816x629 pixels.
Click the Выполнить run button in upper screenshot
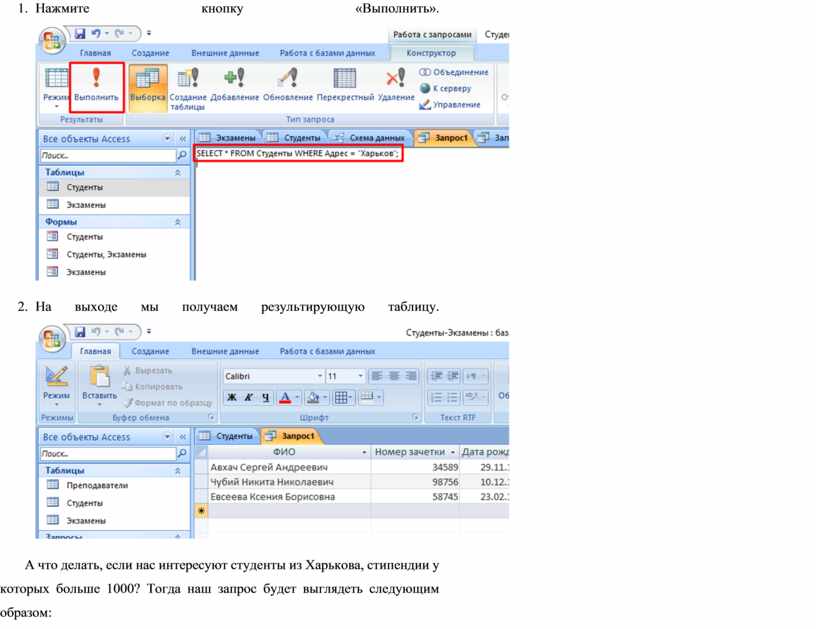pos(96,86)
